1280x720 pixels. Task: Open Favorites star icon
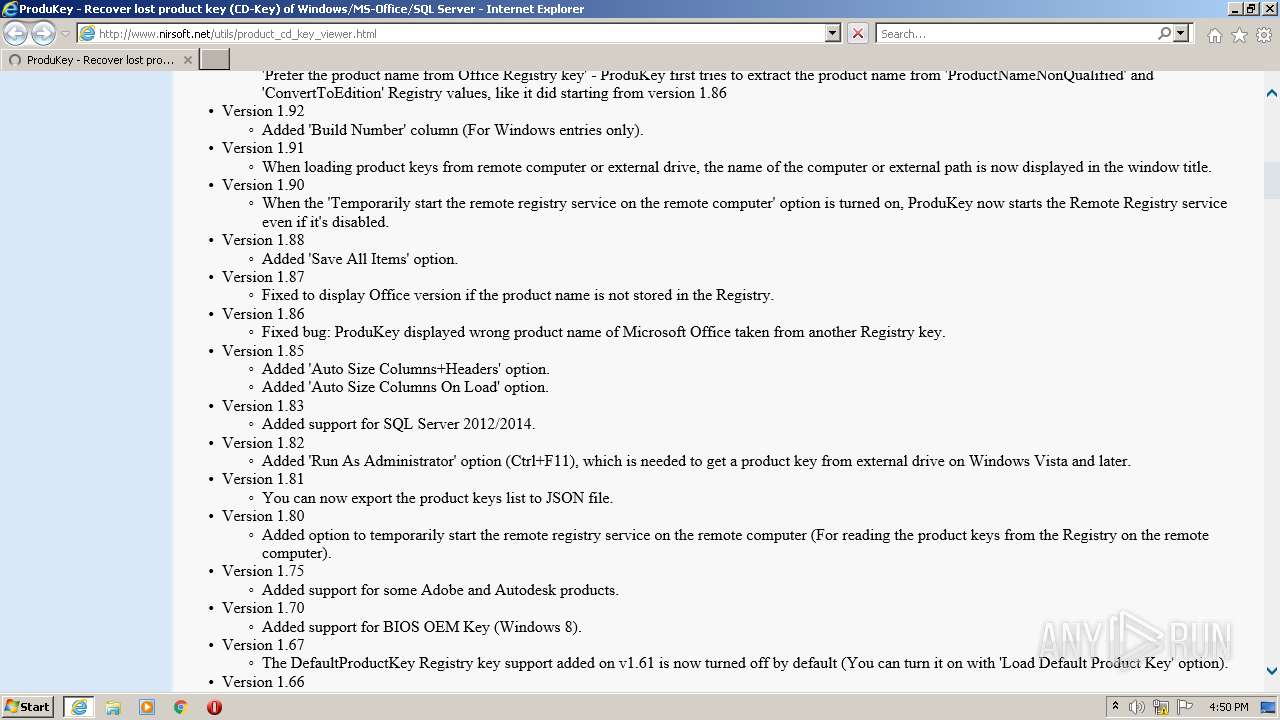(1239, 35)
